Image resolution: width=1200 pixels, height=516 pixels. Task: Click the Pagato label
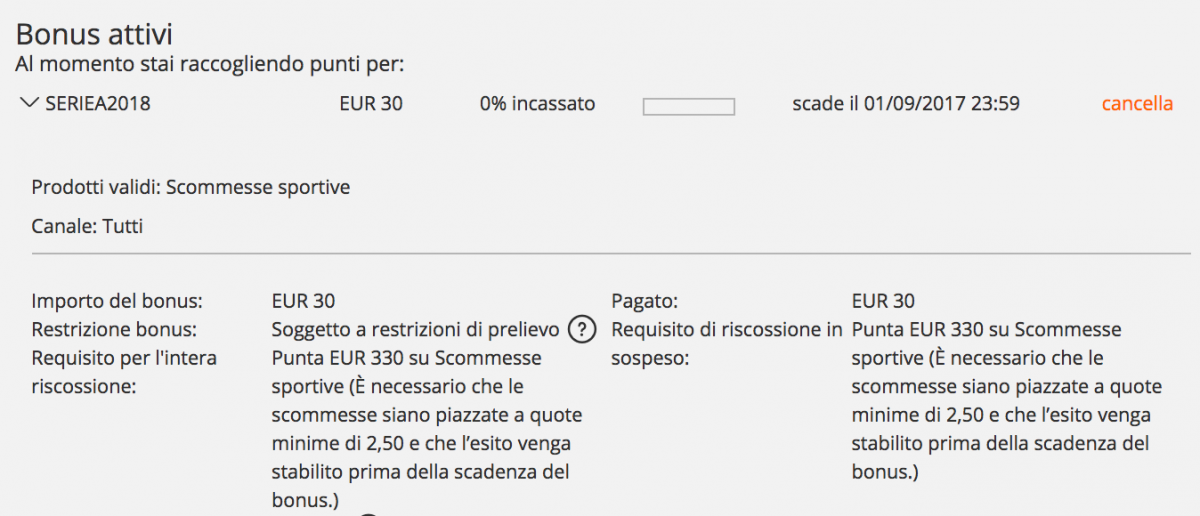[x=645, y=301]
